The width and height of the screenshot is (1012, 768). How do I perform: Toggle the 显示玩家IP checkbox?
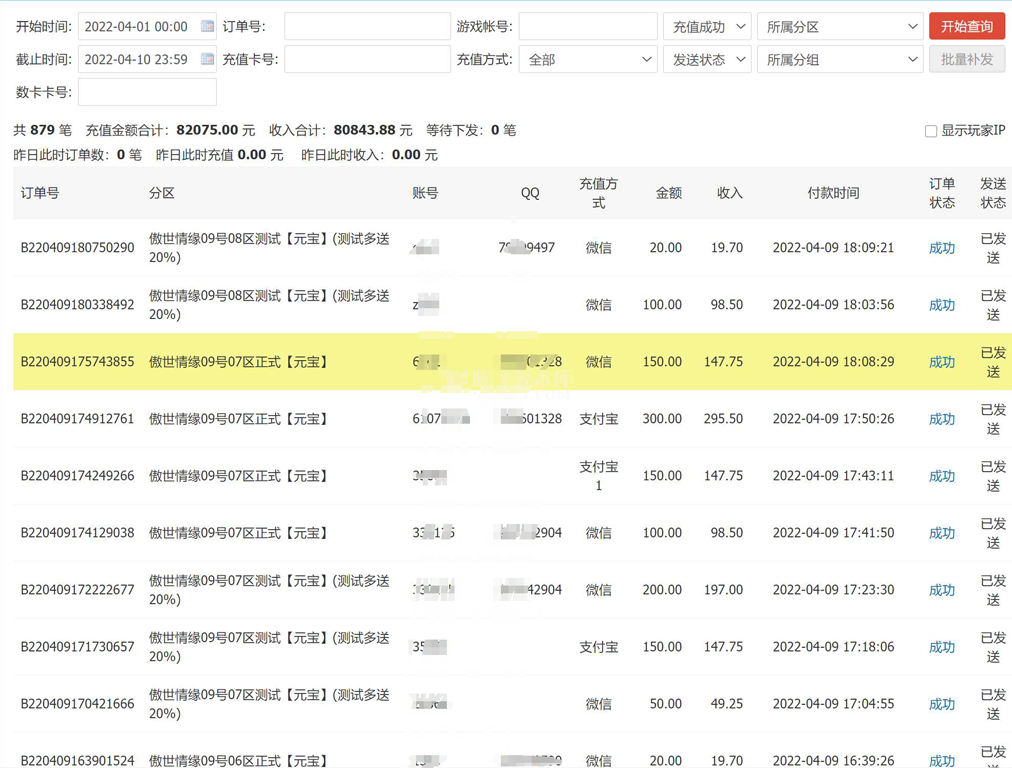(x=931, y=131)
